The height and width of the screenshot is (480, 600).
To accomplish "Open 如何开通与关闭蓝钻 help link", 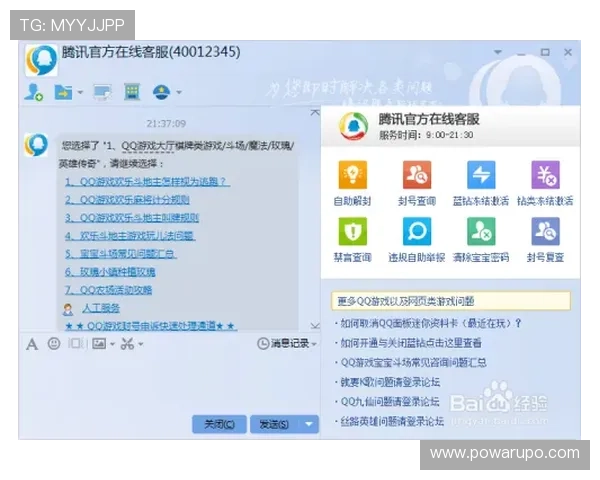I will [x=411, y=343].
